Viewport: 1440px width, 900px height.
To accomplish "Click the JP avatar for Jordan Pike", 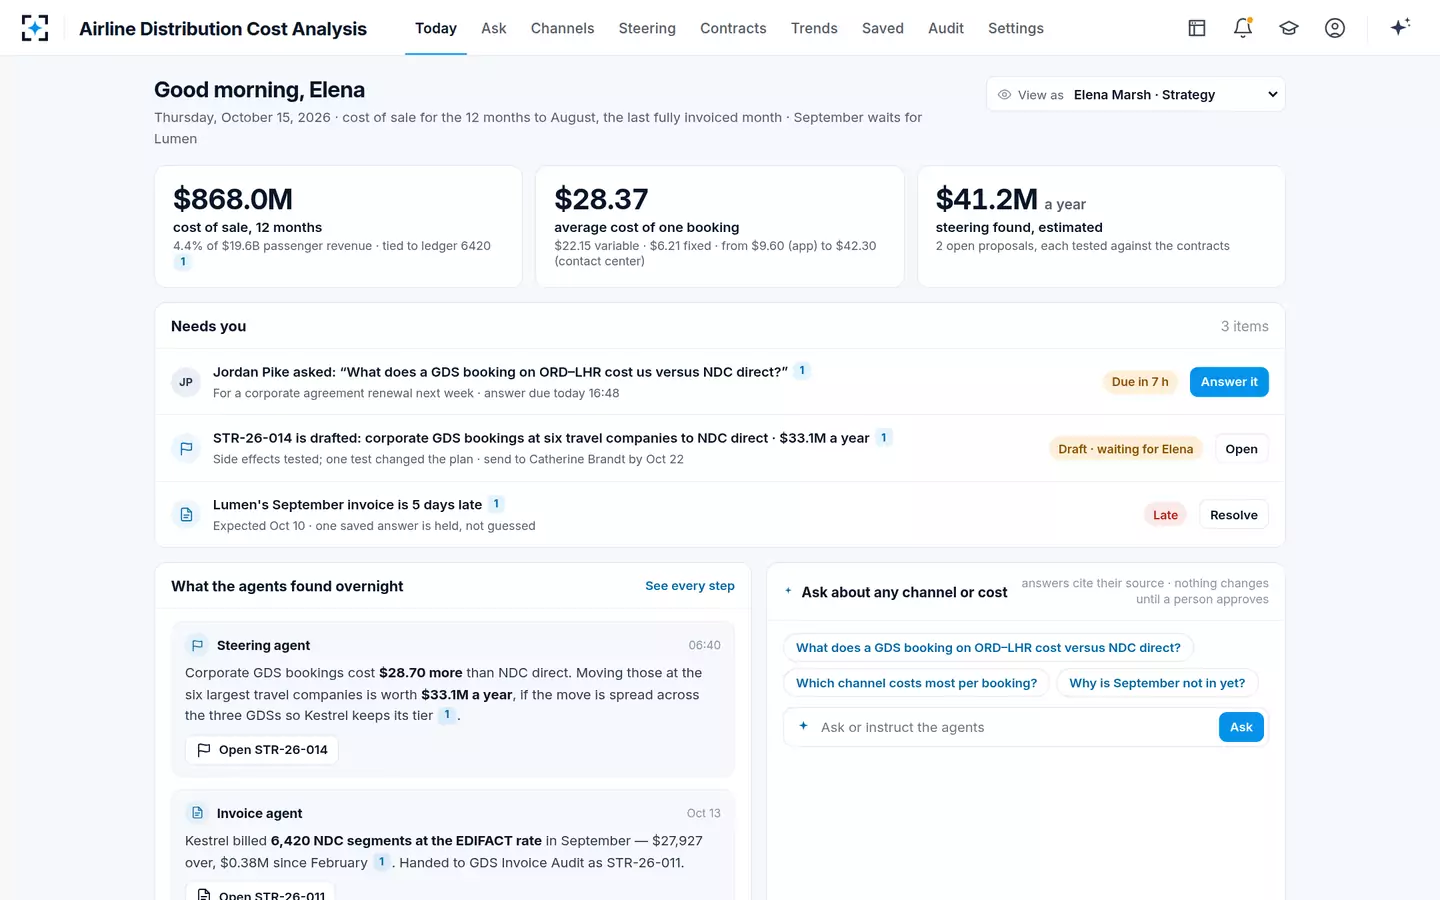I will point(186,382).
